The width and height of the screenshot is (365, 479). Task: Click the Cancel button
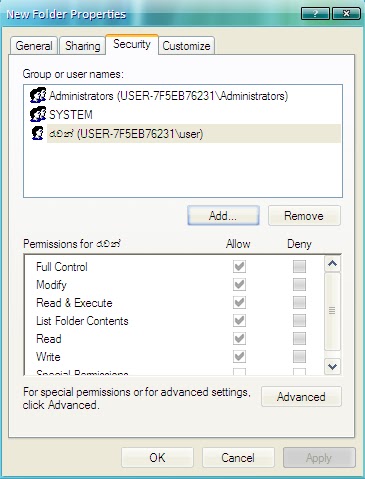click(238, 458)
